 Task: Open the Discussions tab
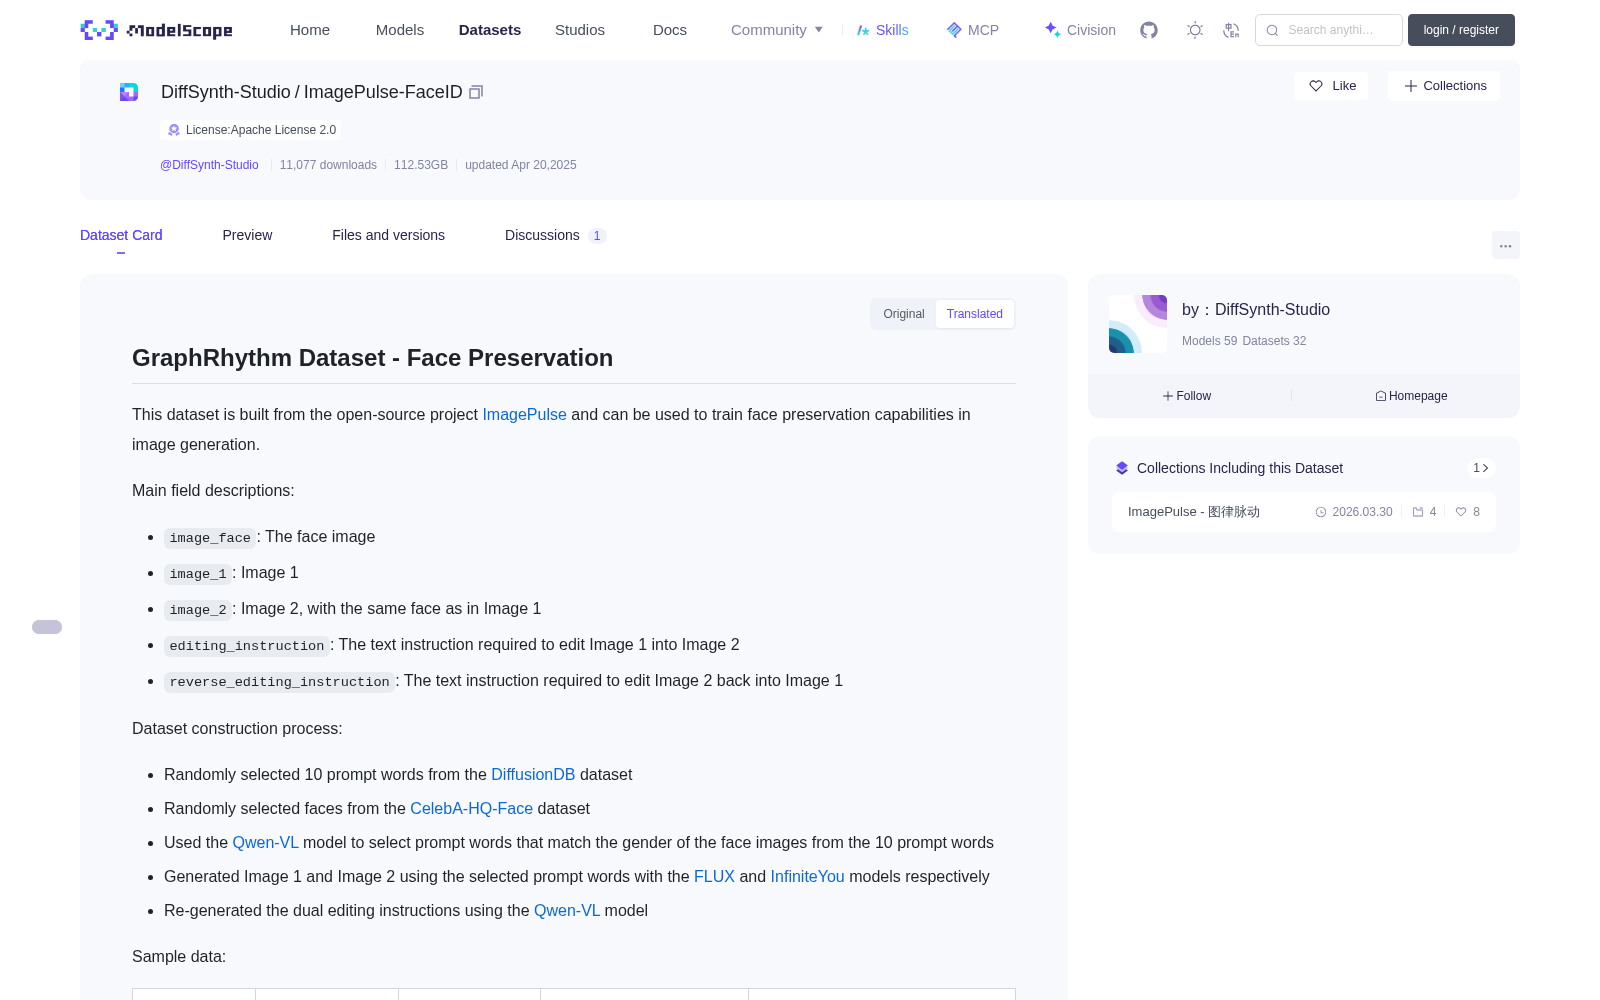[555, 235]
